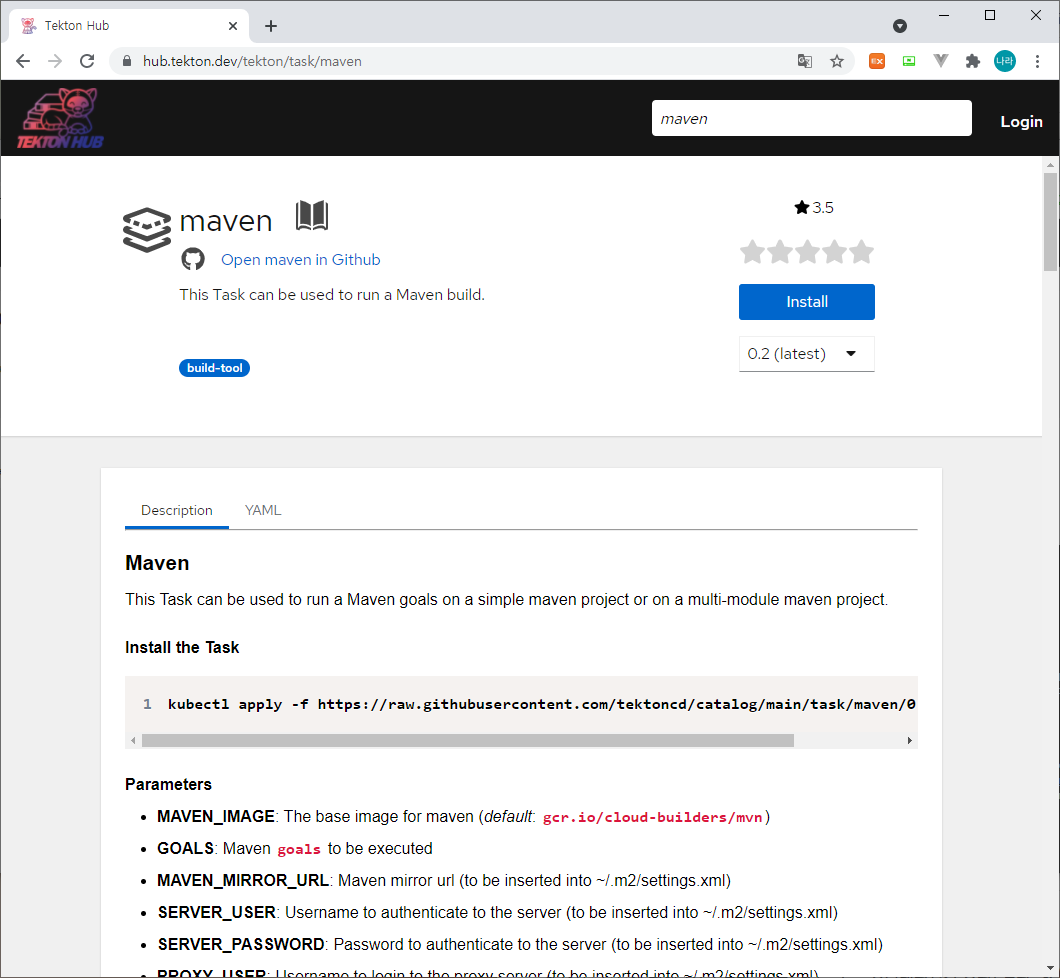Click the Install the Task heading

(x=182, y=647)
